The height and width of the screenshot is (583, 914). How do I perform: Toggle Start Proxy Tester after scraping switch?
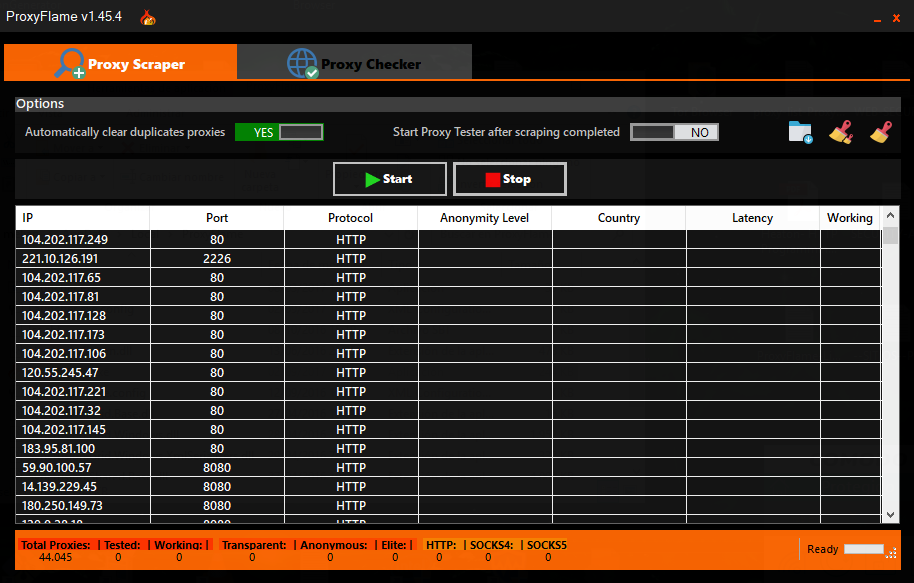674,132
